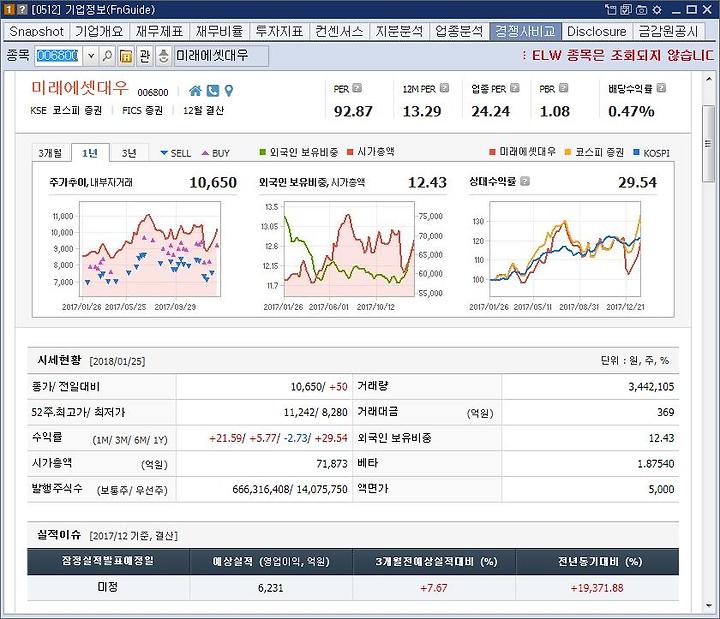This screenshot has width=720, height=619.
Task: Click the map location pin icon
Action: (x=229, y=91)
